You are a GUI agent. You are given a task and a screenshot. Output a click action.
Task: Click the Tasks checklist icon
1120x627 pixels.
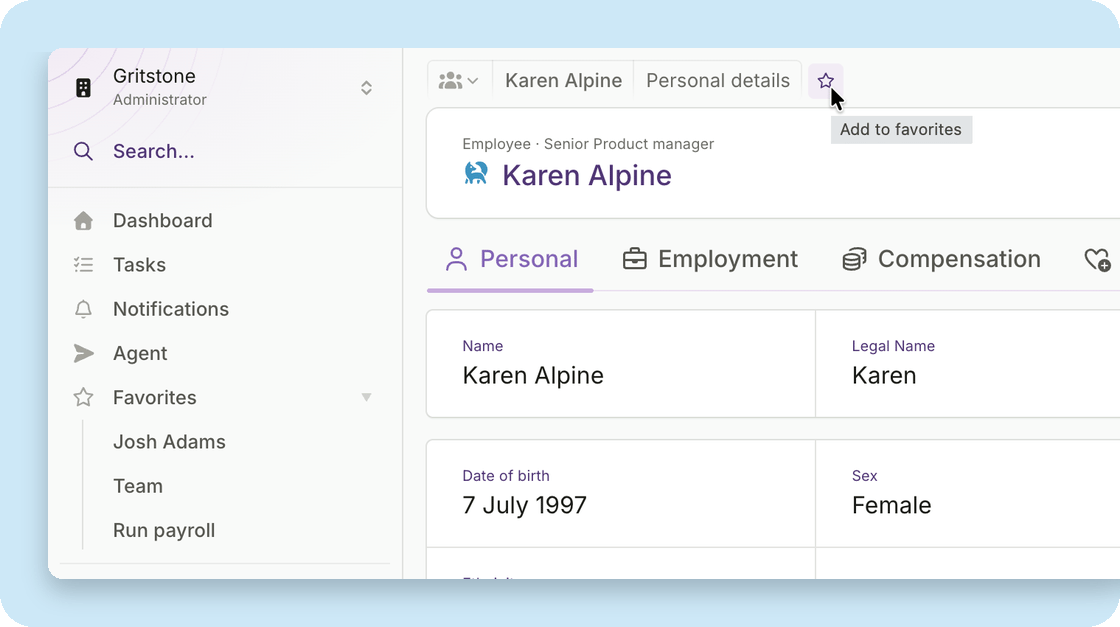(84, 265)
